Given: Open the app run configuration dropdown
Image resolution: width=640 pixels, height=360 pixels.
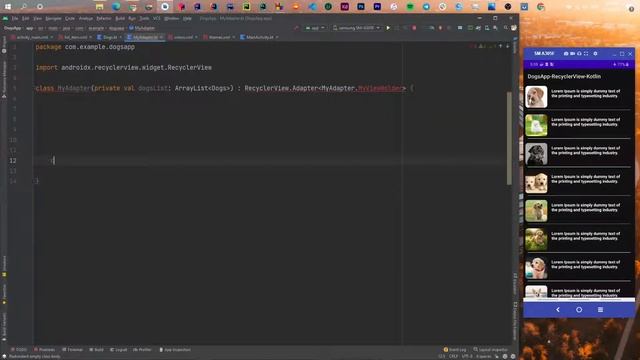Looking at the screenshot, I should pyautogui.click(x=315, y=28).
